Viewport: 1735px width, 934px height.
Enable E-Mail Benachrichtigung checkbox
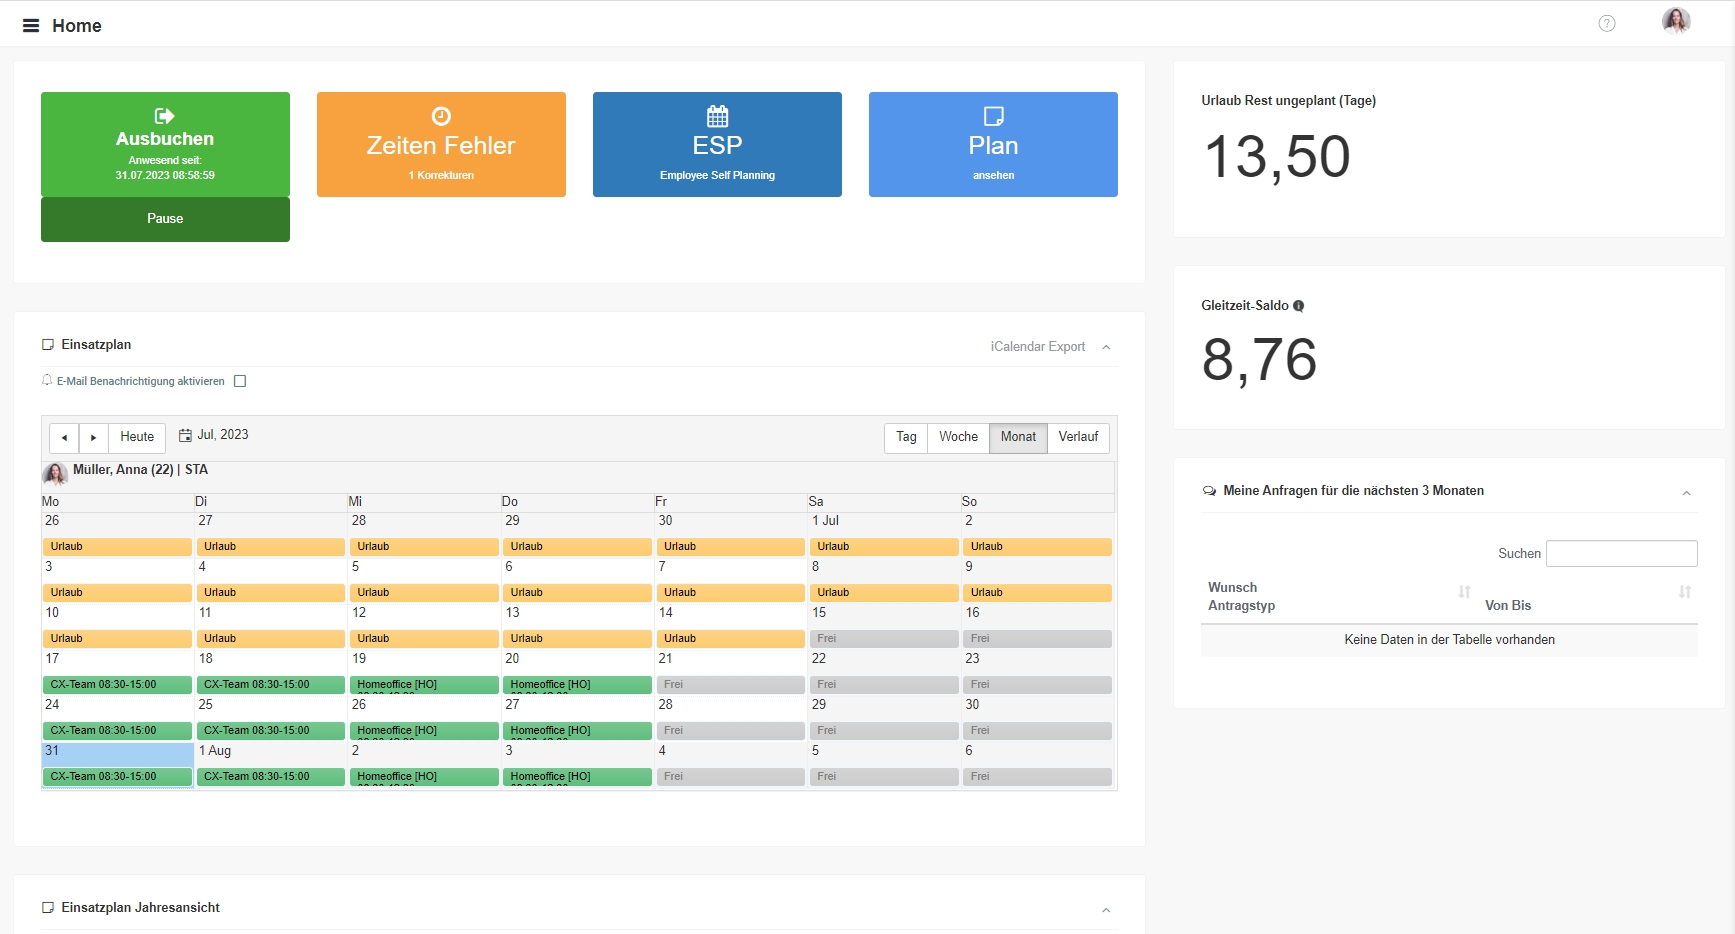coord(240,381)
